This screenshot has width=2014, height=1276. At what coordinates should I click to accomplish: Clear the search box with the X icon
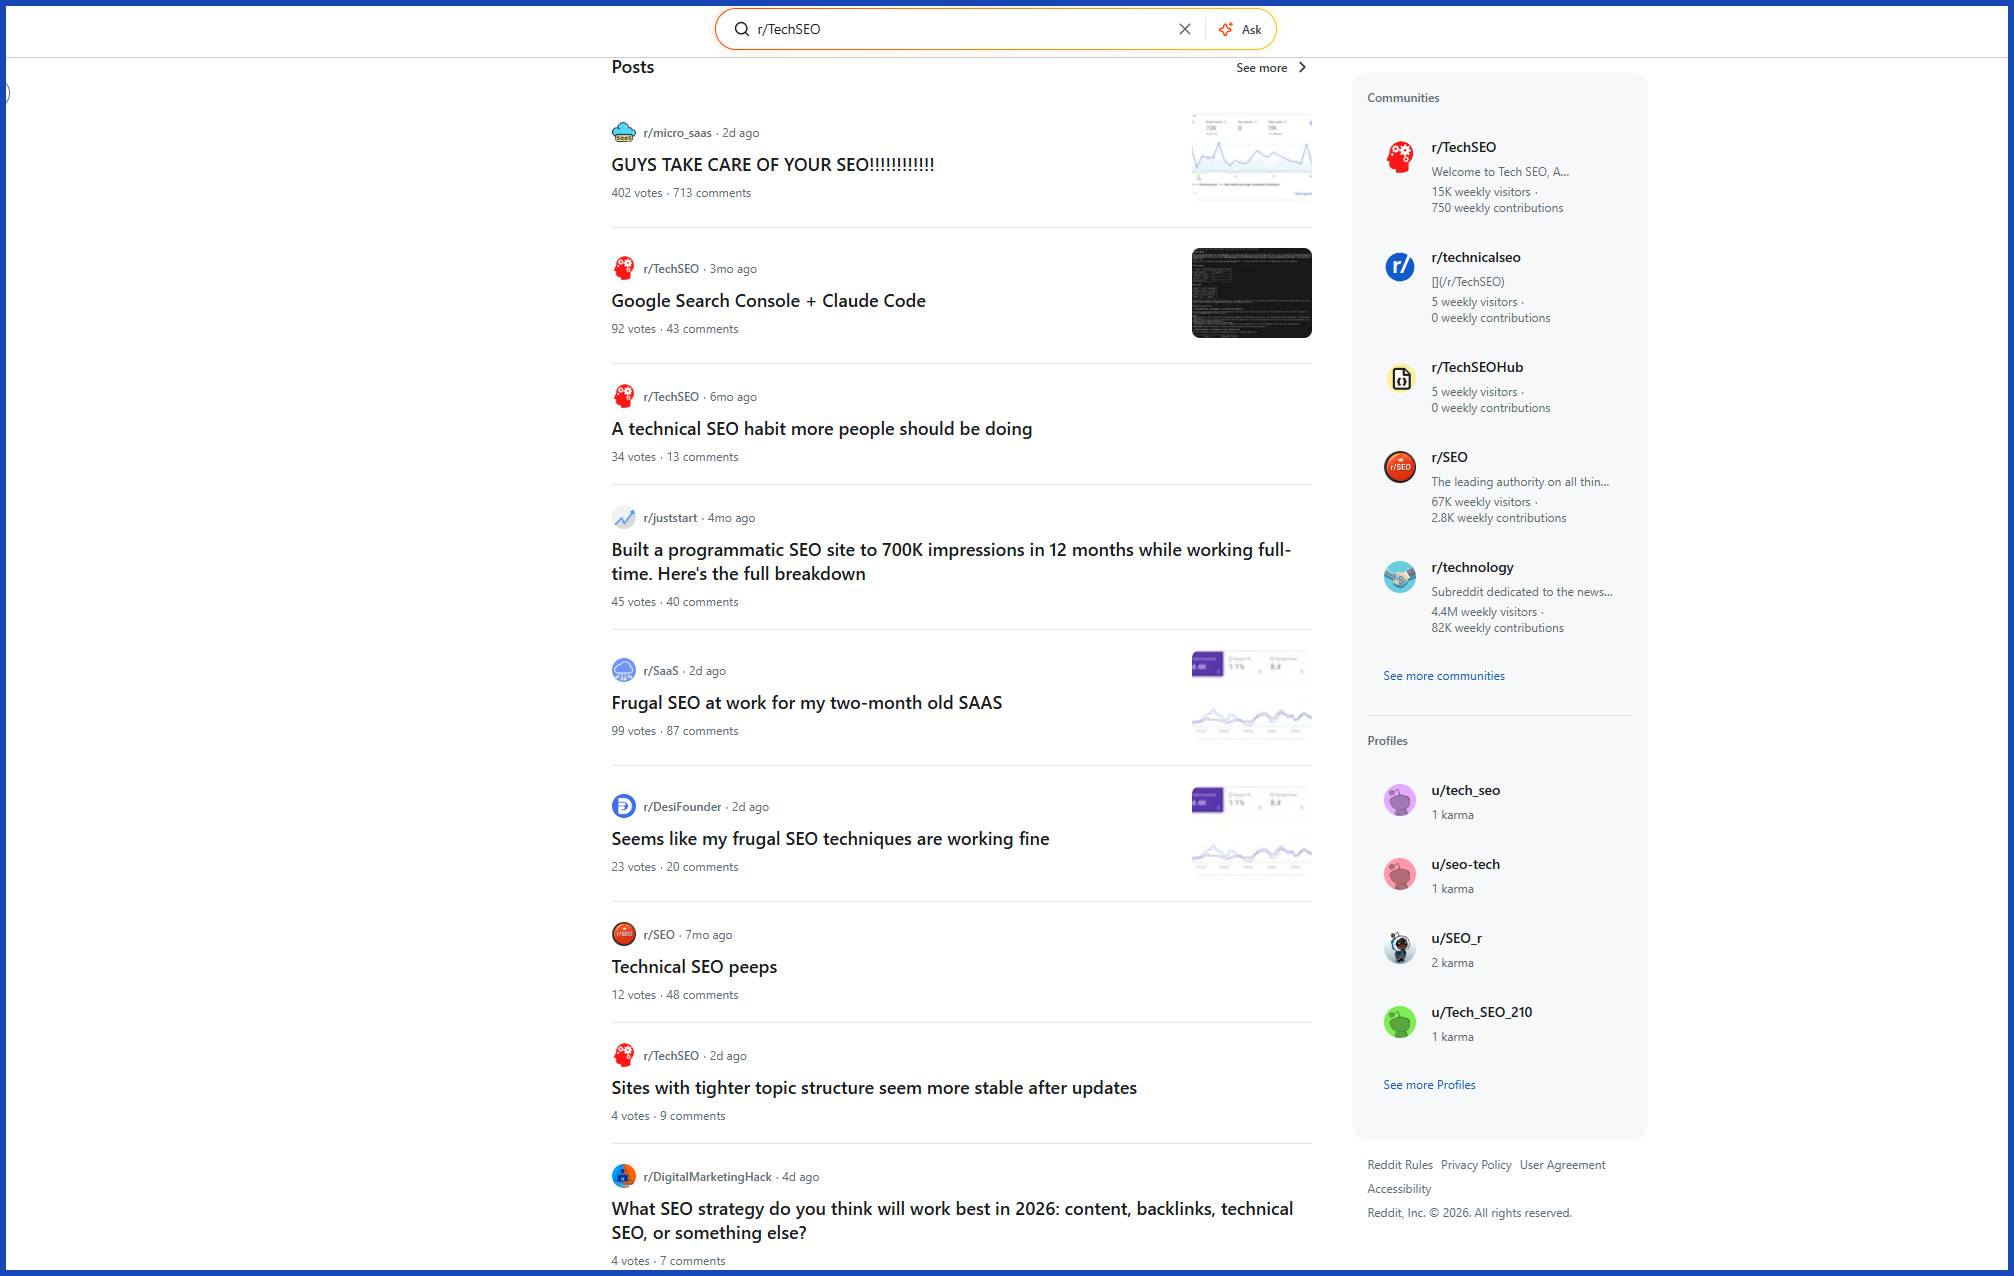tap(1185, 29)
